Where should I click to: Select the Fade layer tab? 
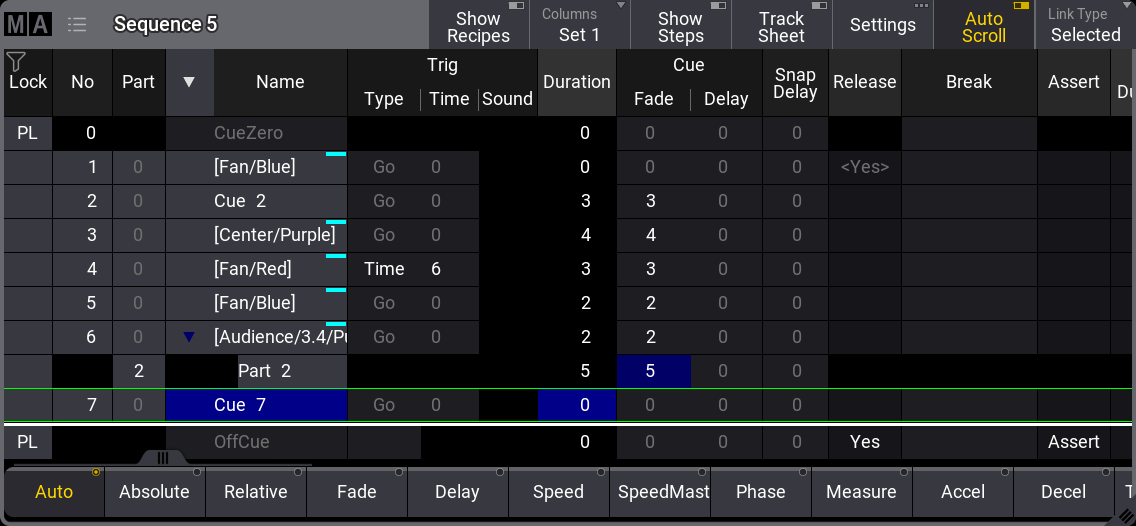pyautogui.click(x=356, y=492)
